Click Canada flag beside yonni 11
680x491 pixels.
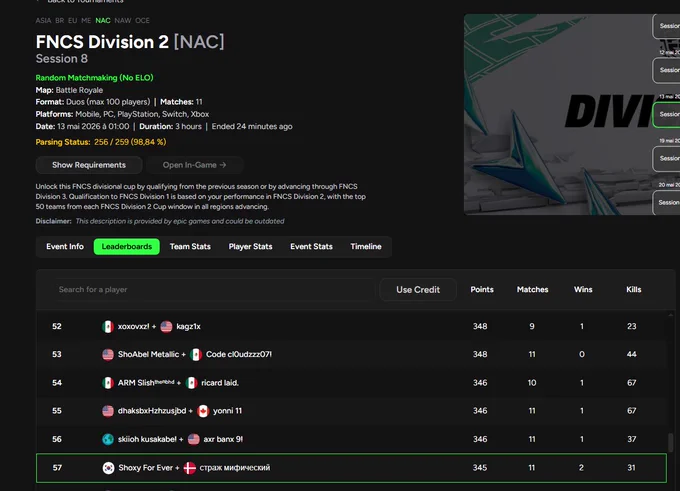click(x=203, y=411)
